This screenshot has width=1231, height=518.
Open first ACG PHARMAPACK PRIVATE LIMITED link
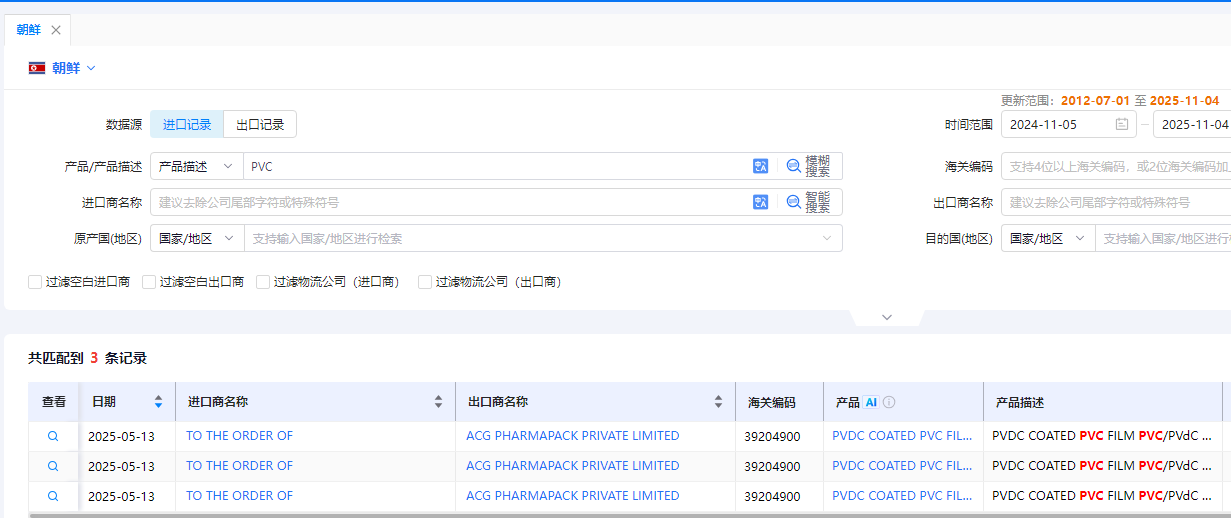click(x=572, y=436)
